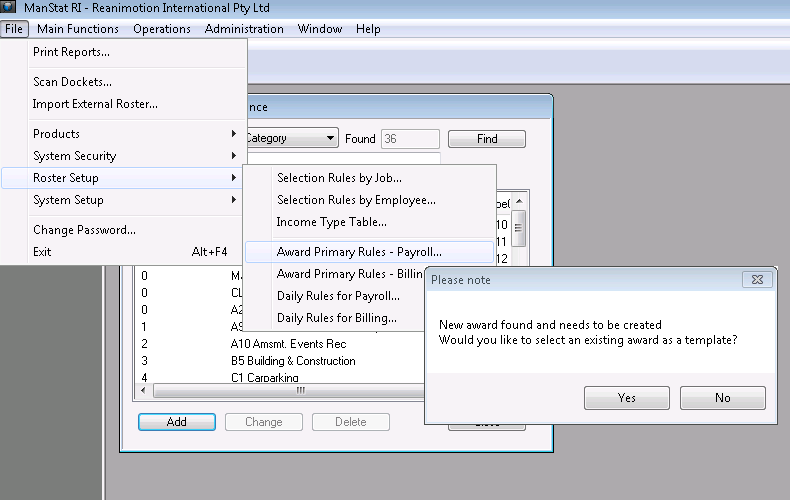The image size is (790, 500).
Task: Open Daily Rules for Payroll
Action: coord(338,296)
